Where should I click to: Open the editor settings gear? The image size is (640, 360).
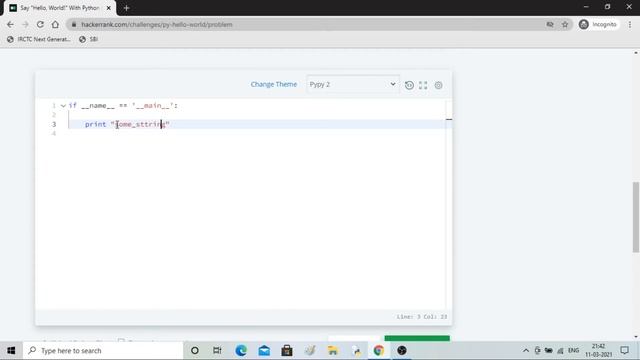(438, 85)
